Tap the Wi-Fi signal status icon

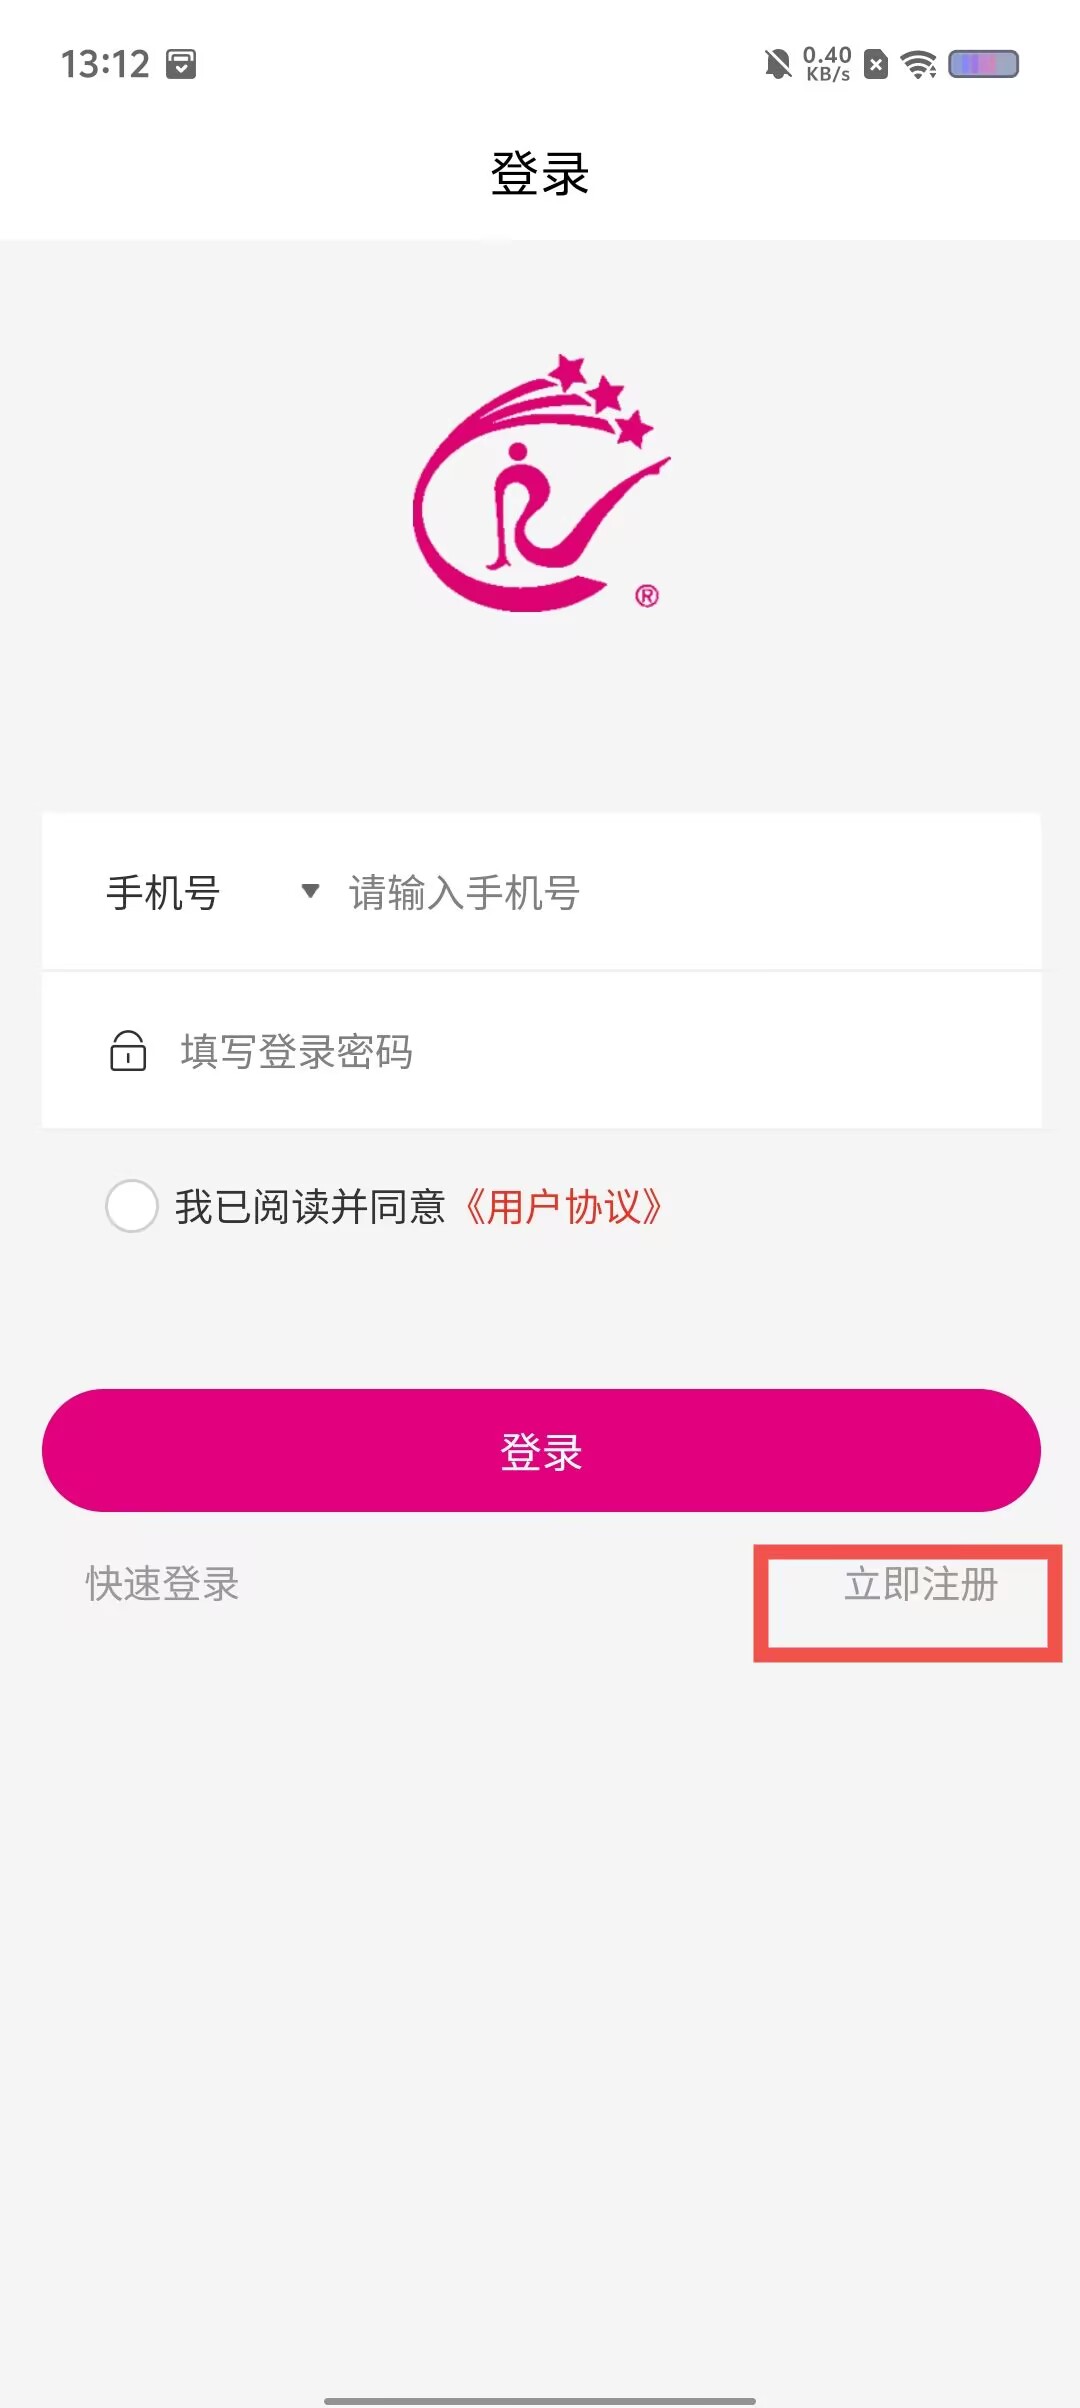[918, 65]
